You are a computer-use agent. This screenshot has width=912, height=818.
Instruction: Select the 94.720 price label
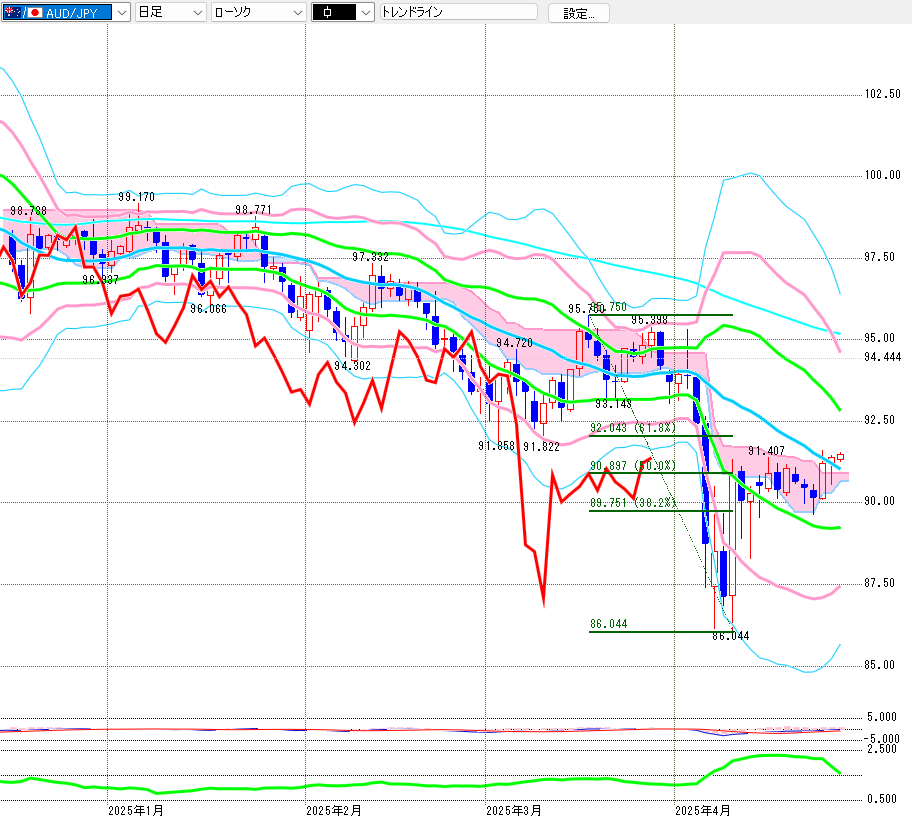tap(514, 343)
